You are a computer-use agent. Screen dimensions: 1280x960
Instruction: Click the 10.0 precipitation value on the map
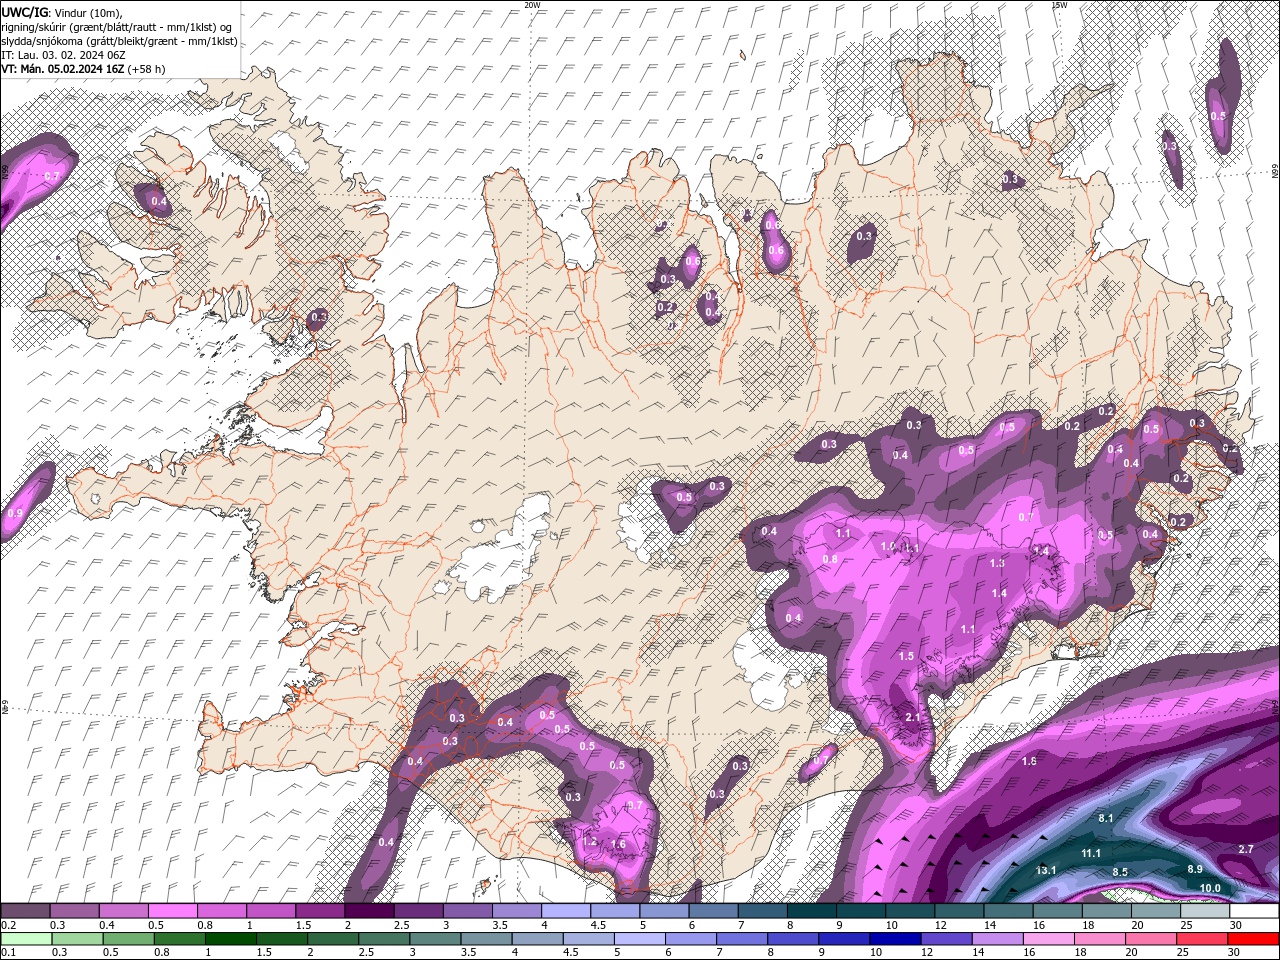click(1210, 888)
